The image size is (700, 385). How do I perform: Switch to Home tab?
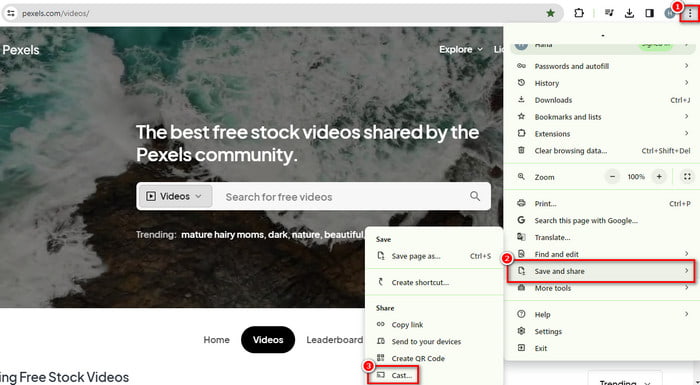(x=217, y=340)
